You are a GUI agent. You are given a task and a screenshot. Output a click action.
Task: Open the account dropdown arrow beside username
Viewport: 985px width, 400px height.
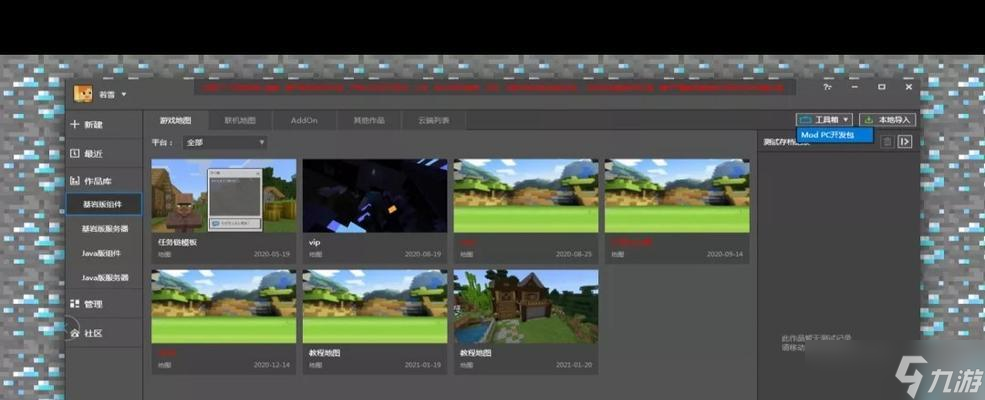tap(124, 94)
